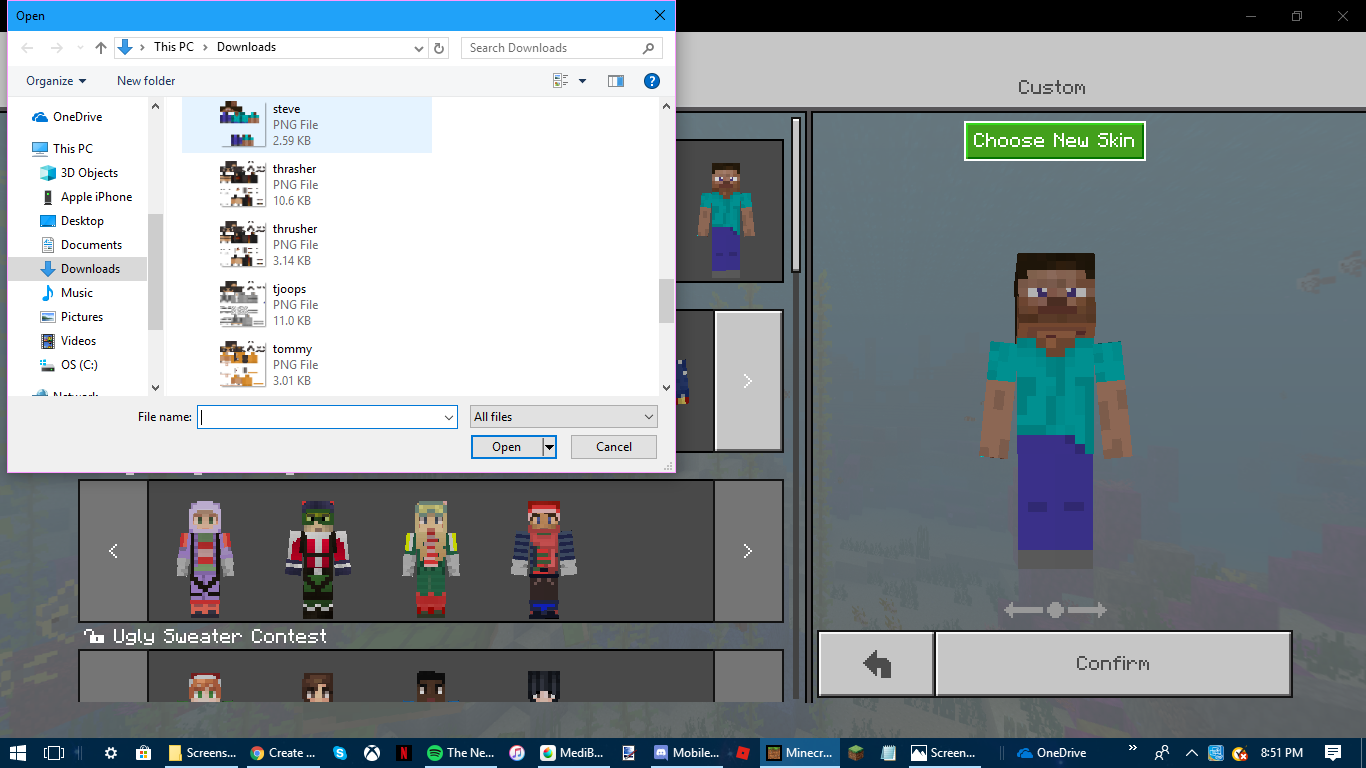Open Windows Start menu

[x=18, y=753]
